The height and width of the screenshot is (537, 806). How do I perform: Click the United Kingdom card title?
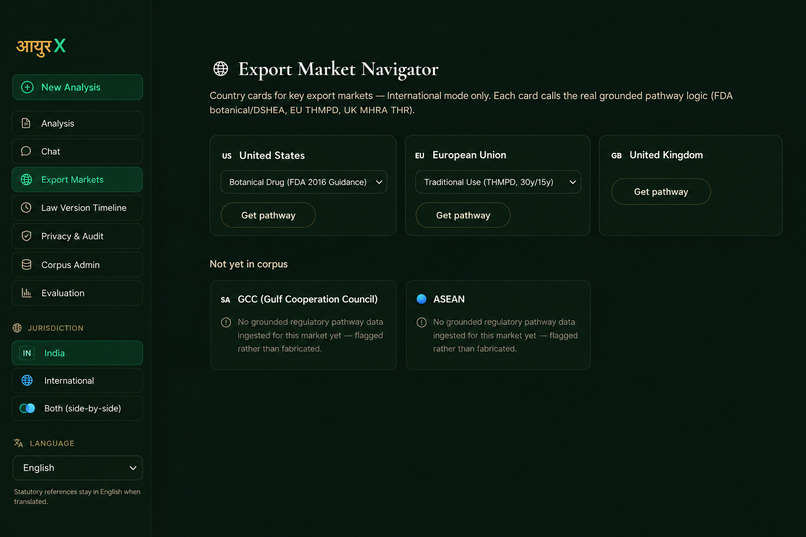(666, 155)
